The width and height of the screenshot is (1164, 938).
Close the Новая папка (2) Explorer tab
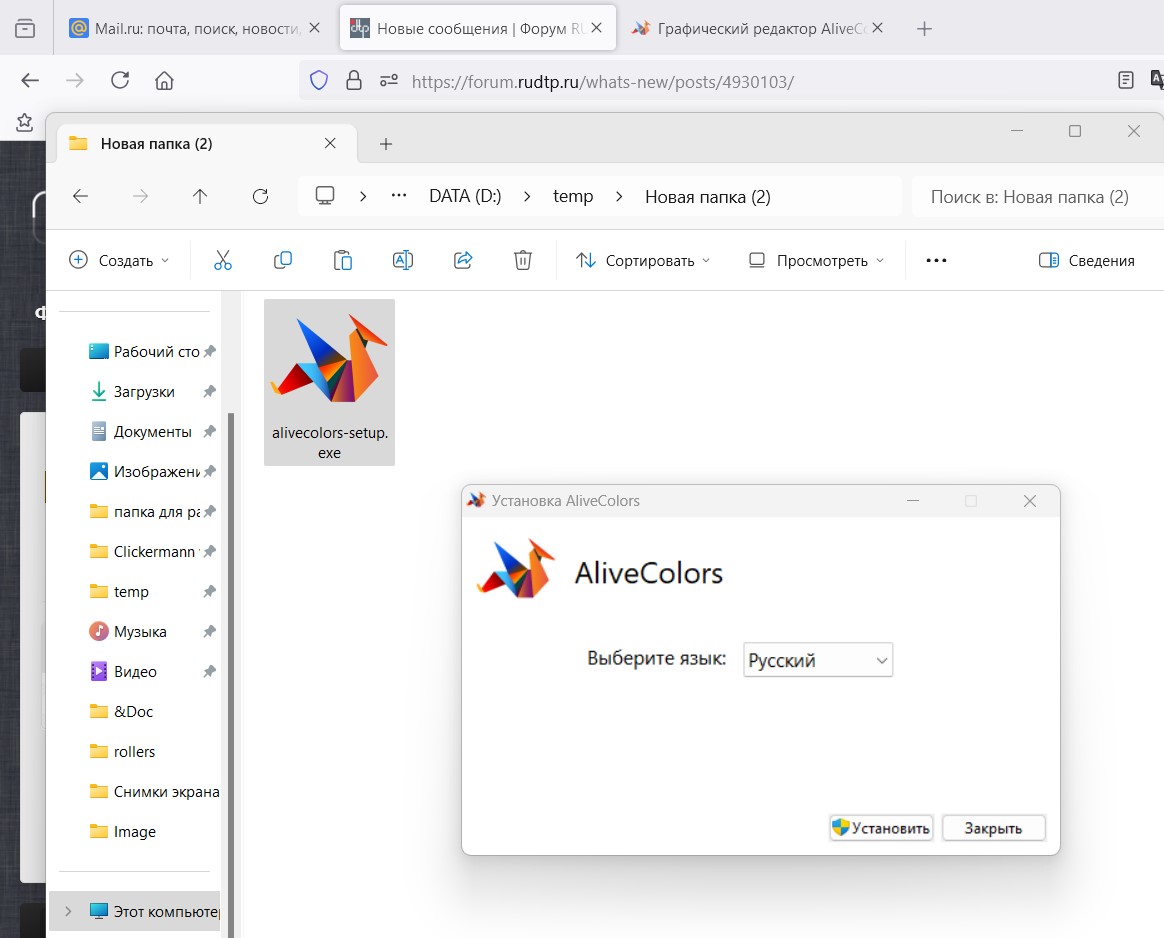tap(330, 143)
